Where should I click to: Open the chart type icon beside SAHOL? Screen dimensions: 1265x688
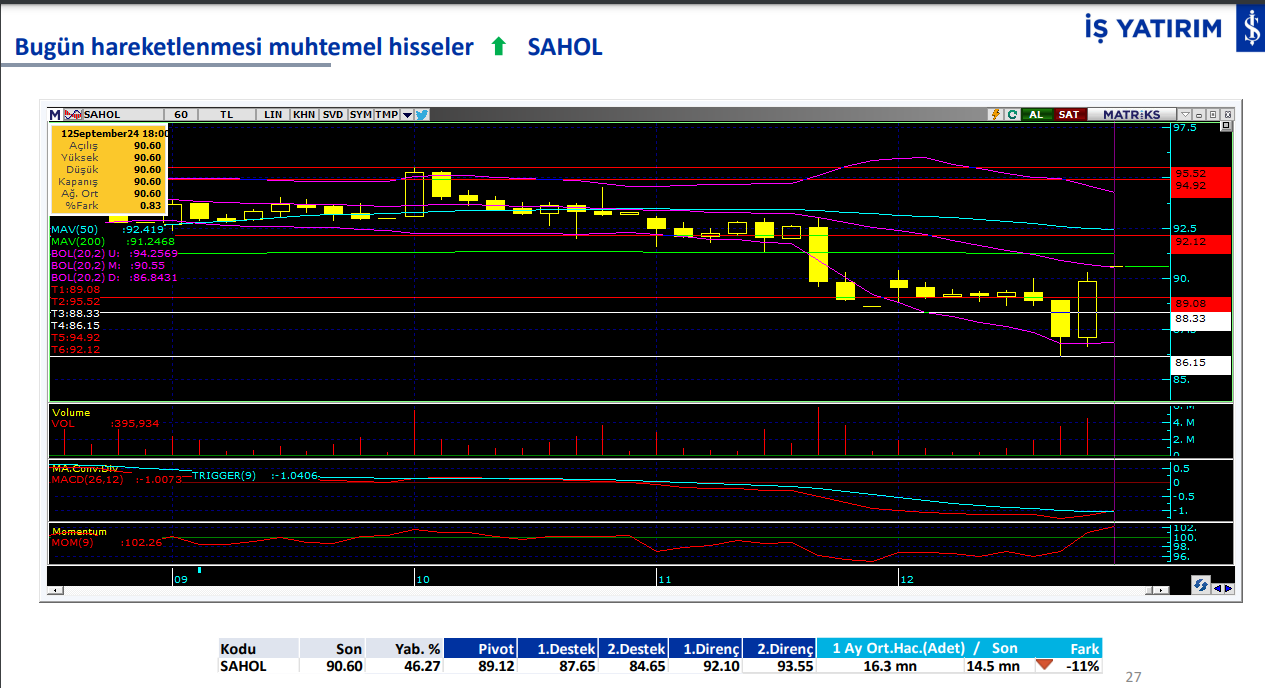tap(74, 115)
